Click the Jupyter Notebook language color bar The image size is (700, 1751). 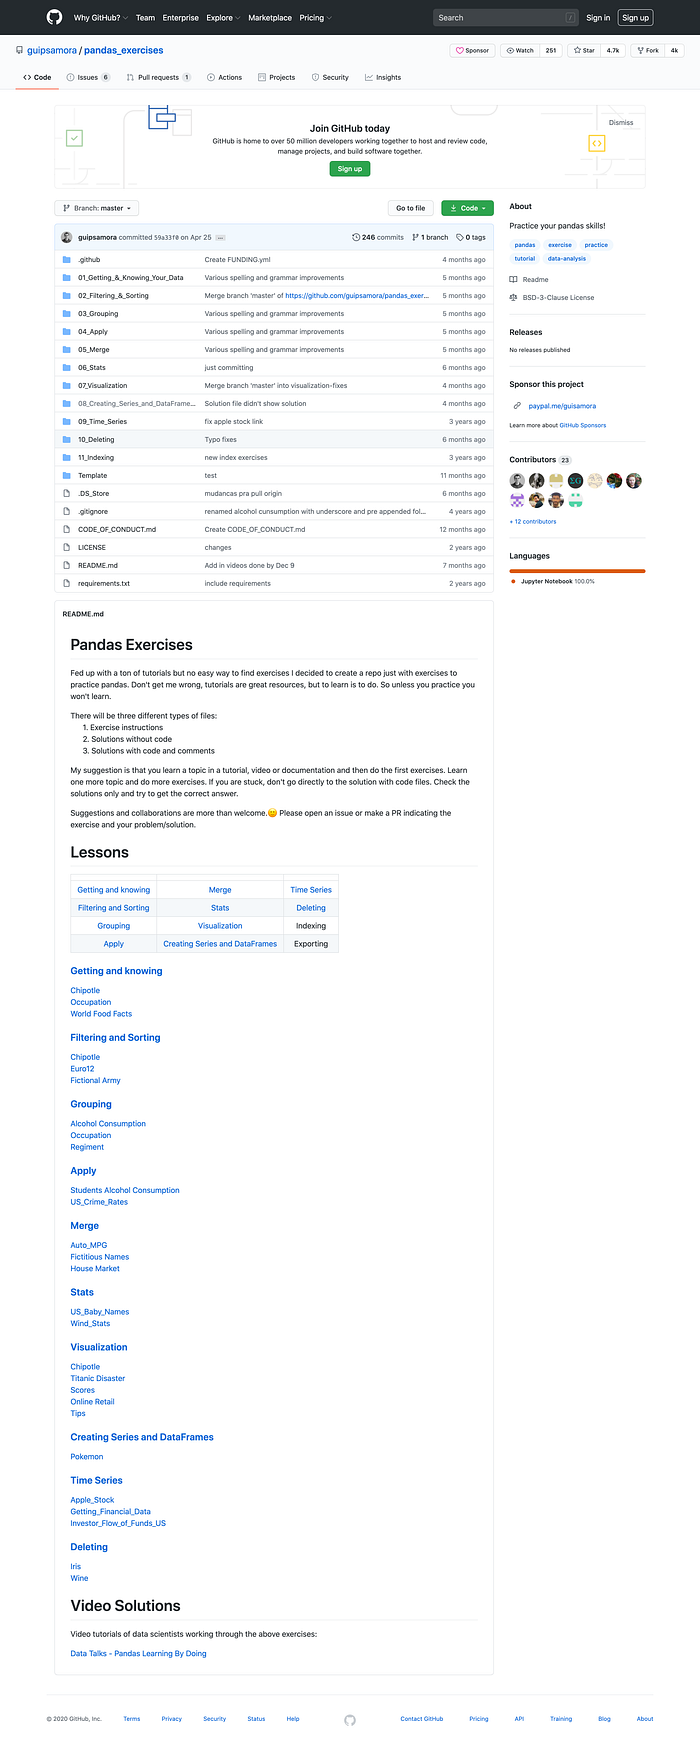(x=577, y=570)
